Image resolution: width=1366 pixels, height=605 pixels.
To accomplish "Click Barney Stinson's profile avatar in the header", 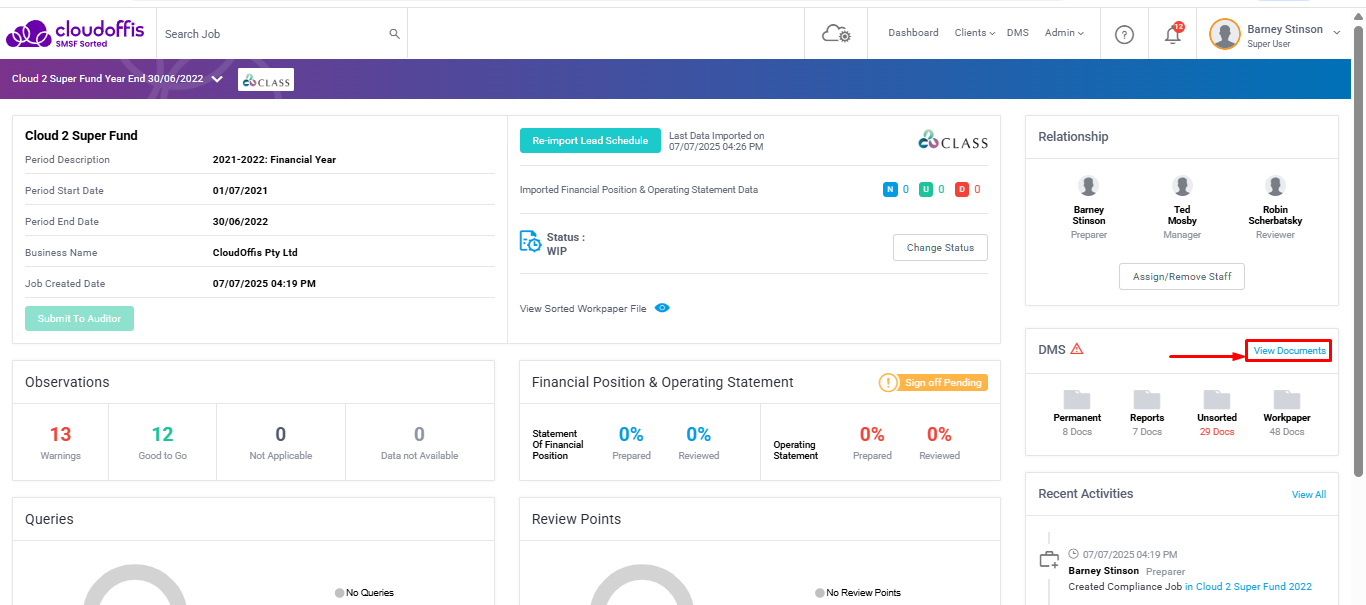I will click(1225, 34).
